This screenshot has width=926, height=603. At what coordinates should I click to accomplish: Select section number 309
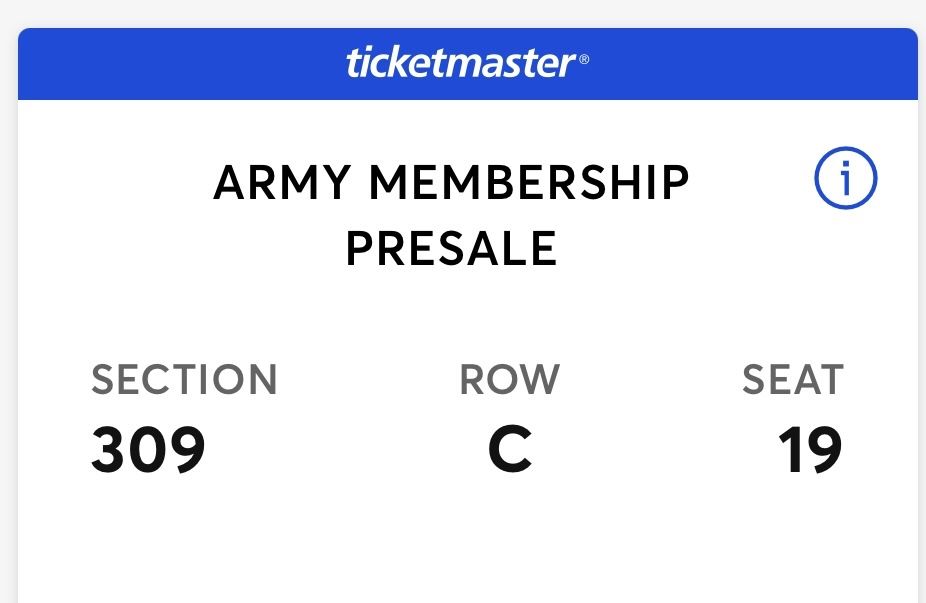click(148, 450)
